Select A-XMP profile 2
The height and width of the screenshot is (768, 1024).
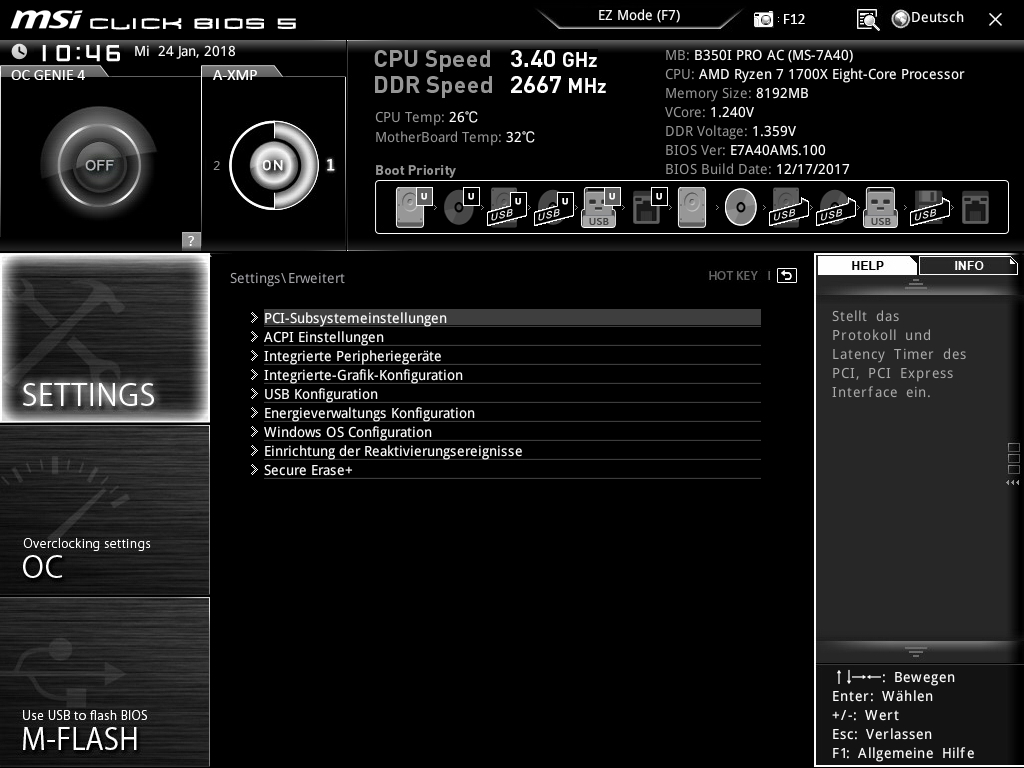coord(217,165)
